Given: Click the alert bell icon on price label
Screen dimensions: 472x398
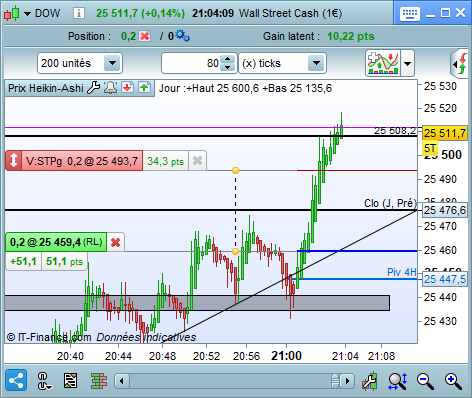Looking at the screenshot, I should [111, 88].
